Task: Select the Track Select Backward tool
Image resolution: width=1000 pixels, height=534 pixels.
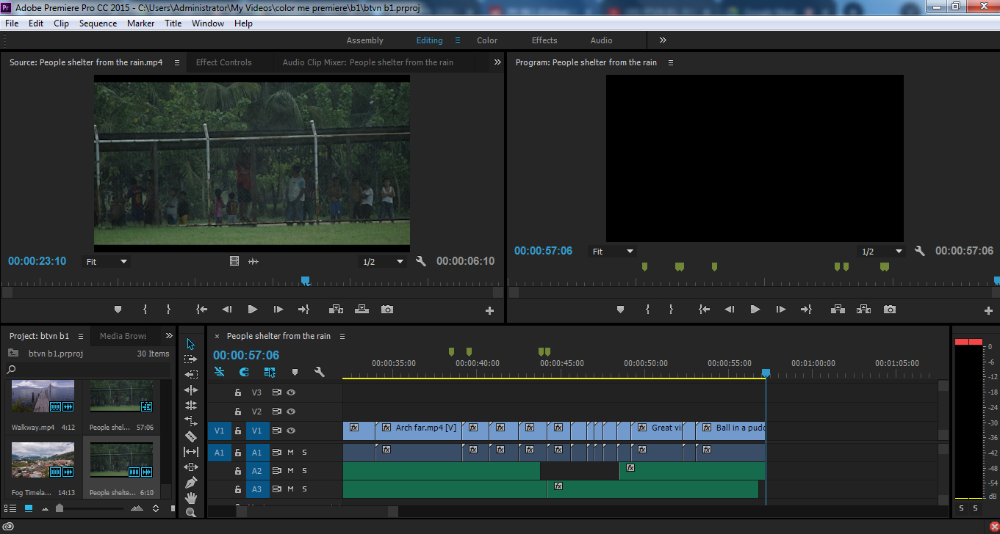Action: 190,375
